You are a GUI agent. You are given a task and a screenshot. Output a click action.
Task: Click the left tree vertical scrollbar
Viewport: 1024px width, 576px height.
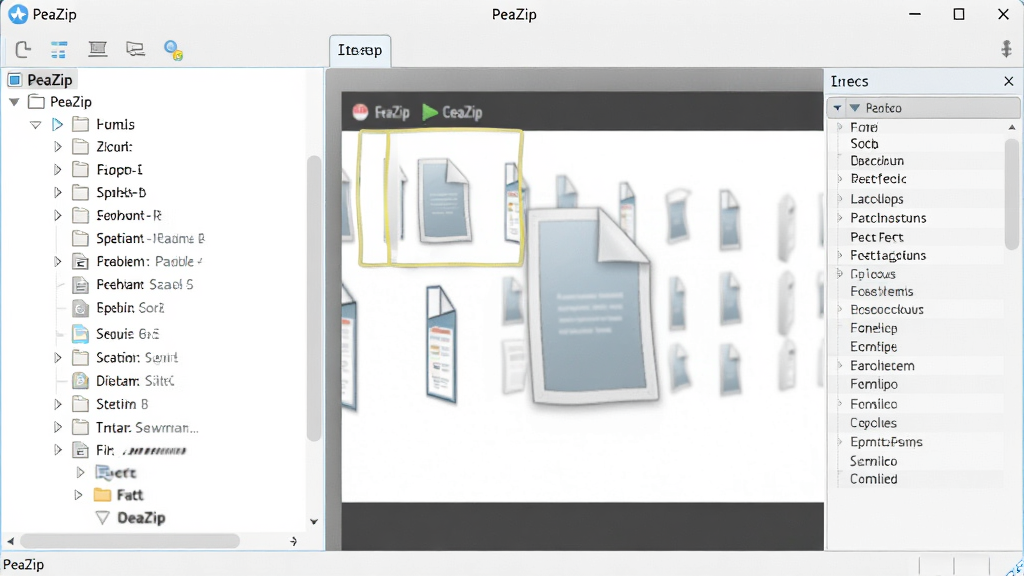pyautogui.click(x=314, y=297)
